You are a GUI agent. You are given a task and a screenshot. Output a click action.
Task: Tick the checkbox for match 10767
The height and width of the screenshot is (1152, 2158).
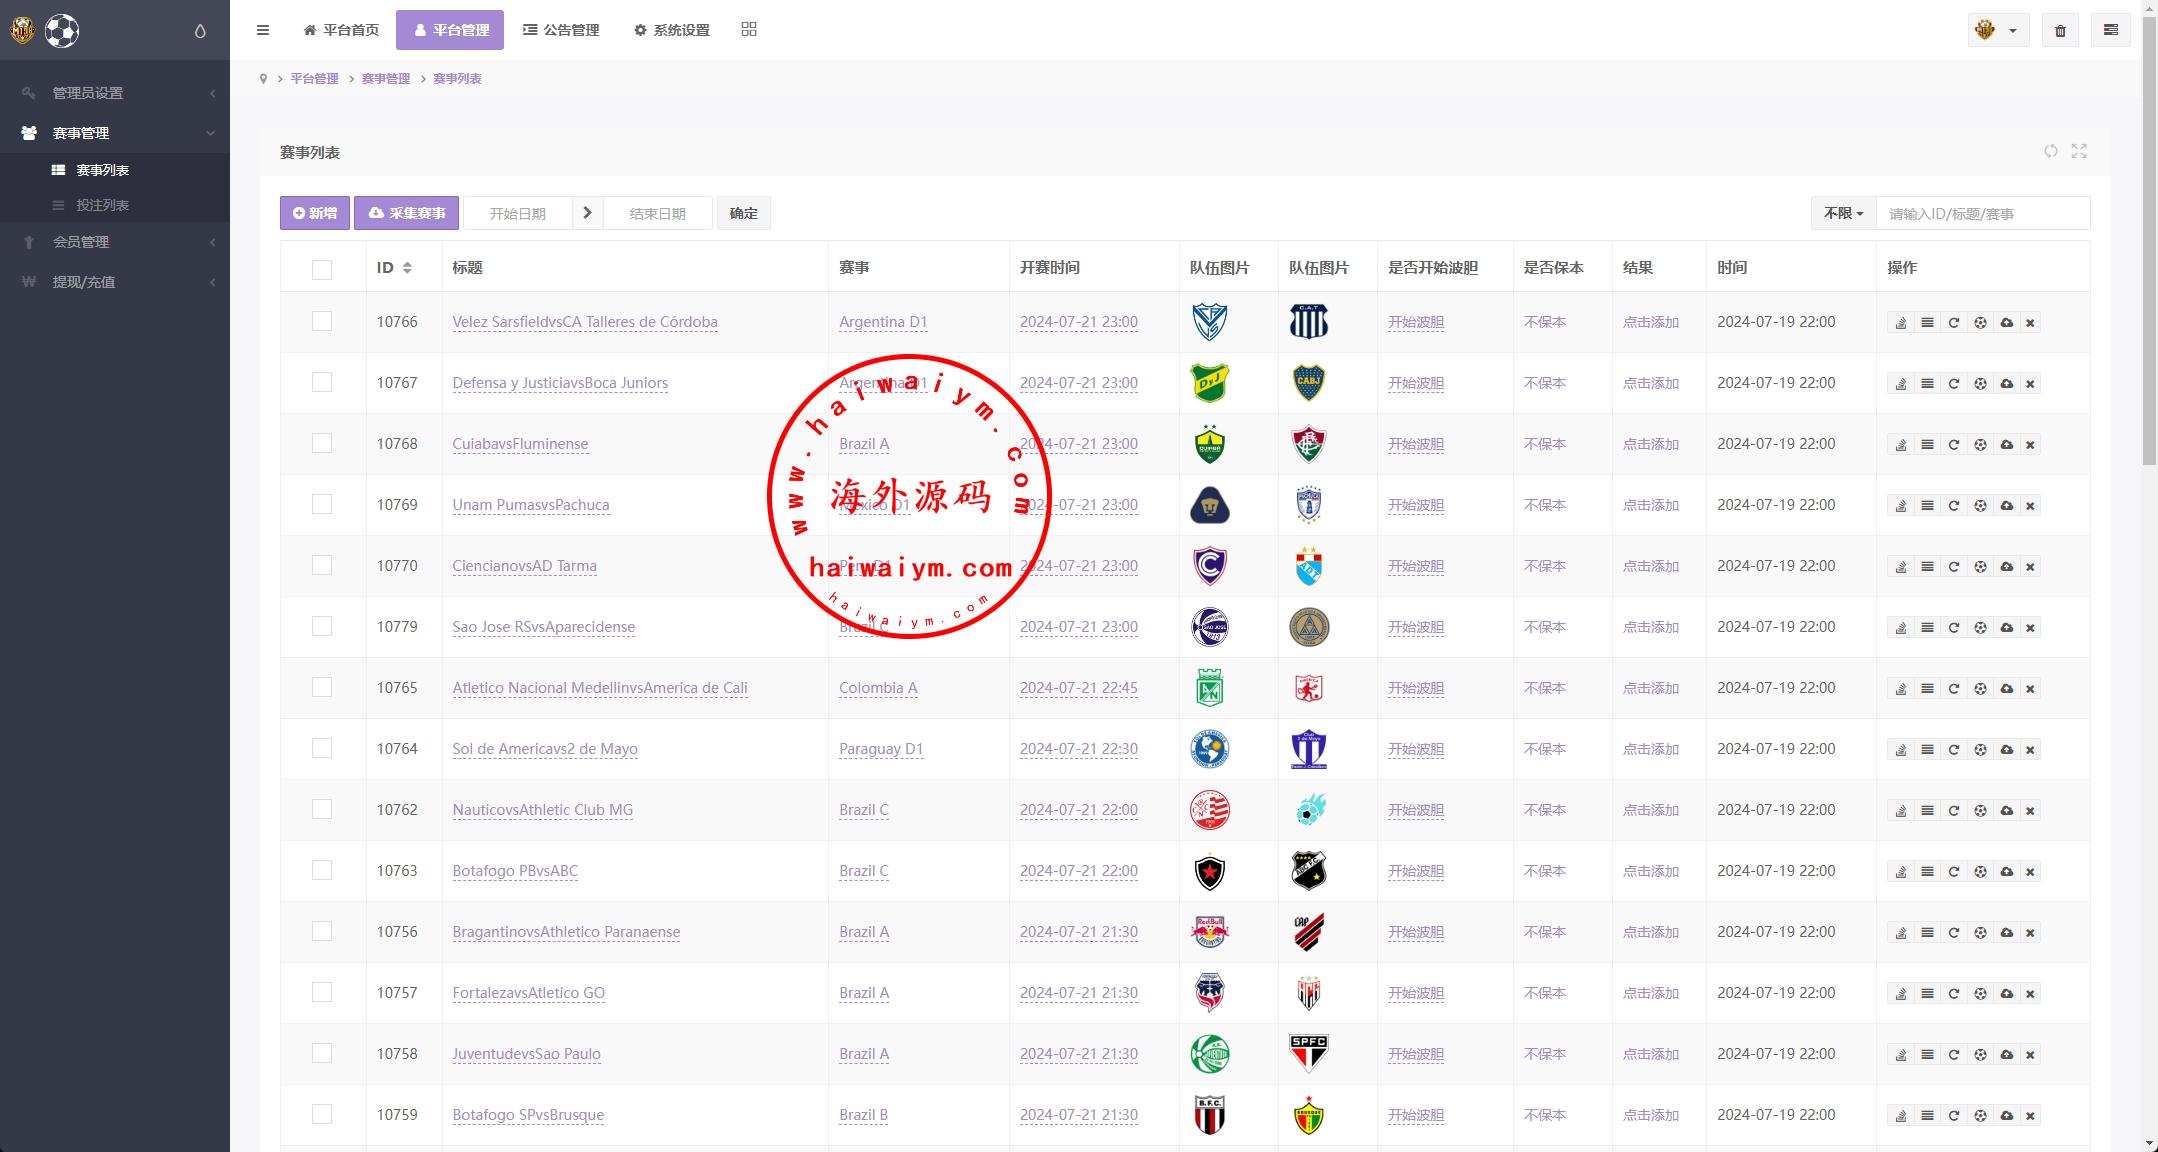(322, 382)
